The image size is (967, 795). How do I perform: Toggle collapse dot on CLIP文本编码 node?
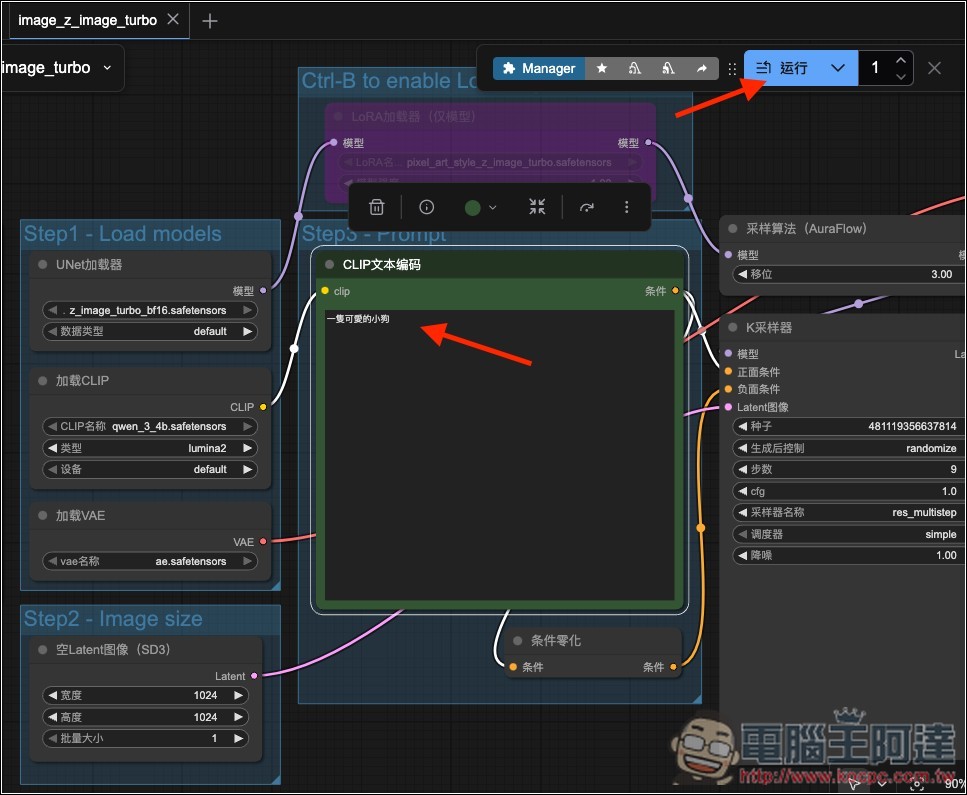329,265
